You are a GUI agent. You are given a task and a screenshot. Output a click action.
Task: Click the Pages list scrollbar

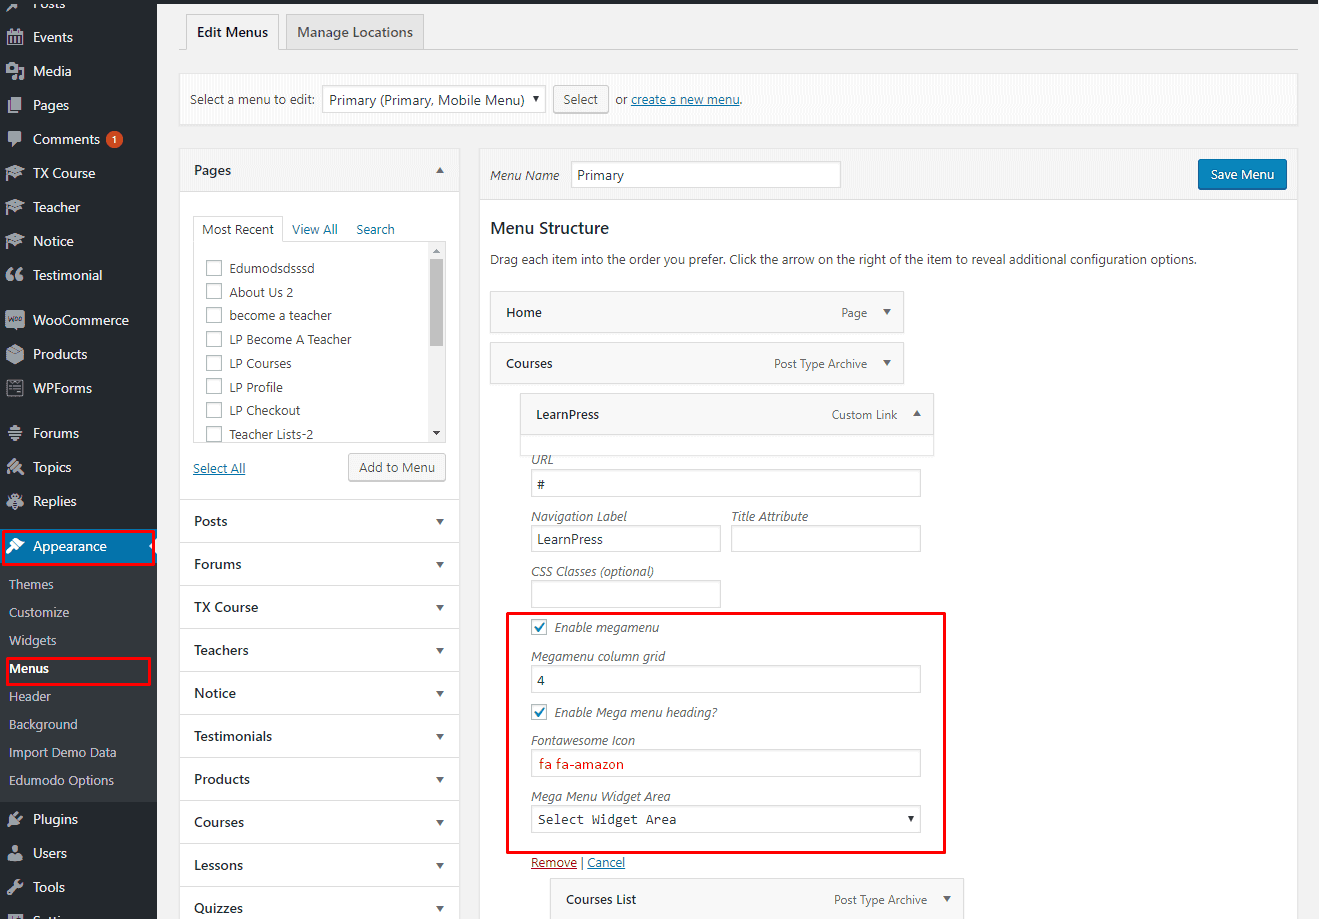tap(436, 302)
